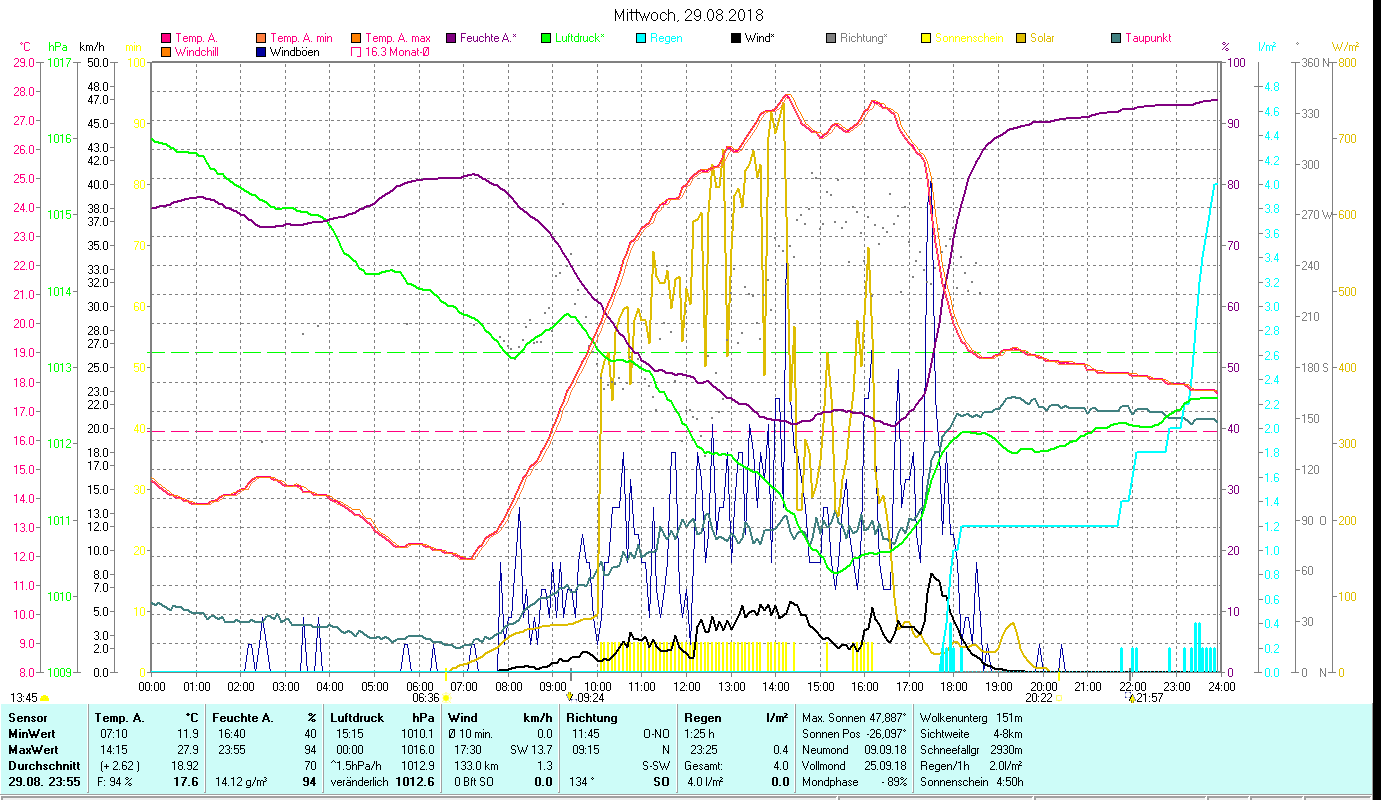Image resolution: width=1381 pixels, height=800 pixels.
Task: Click the MaxWert row label
Action: (34, 749)
